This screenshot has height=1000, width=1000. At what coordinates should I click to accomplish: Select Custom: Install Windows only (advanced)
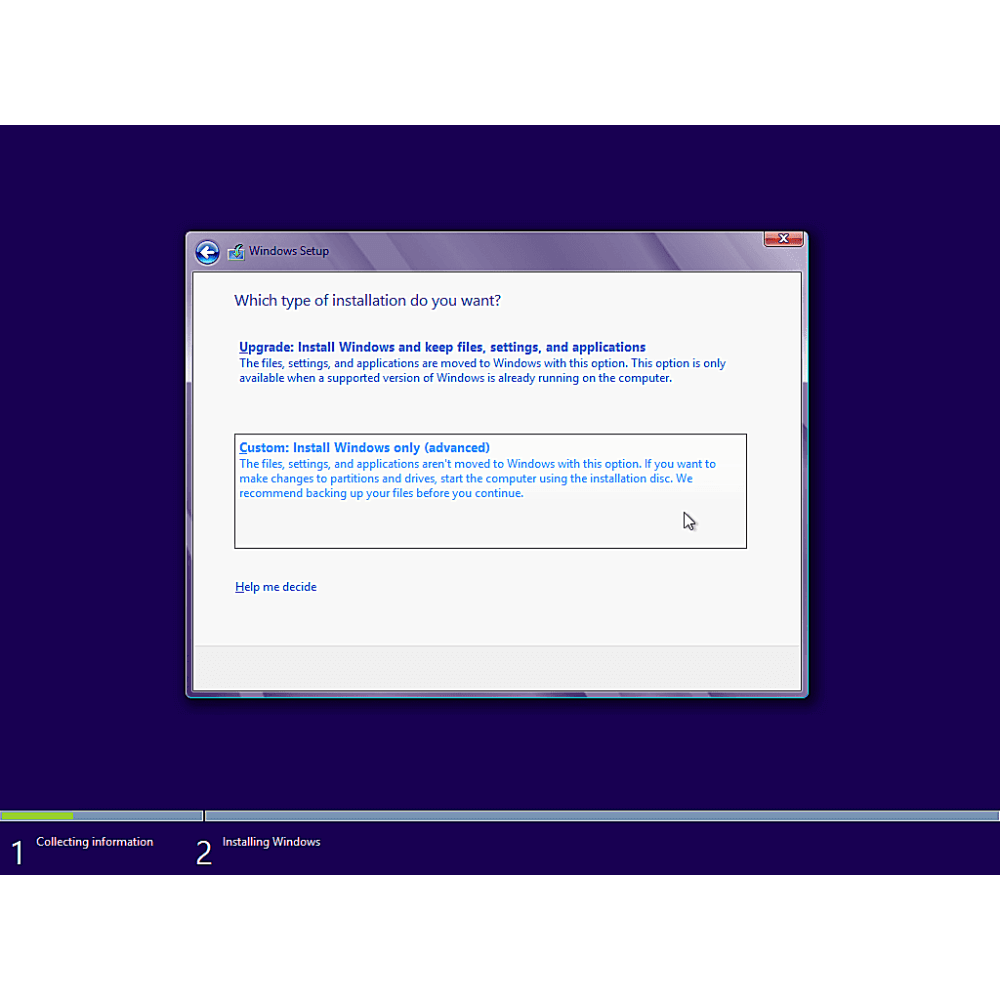click(364, 448)
